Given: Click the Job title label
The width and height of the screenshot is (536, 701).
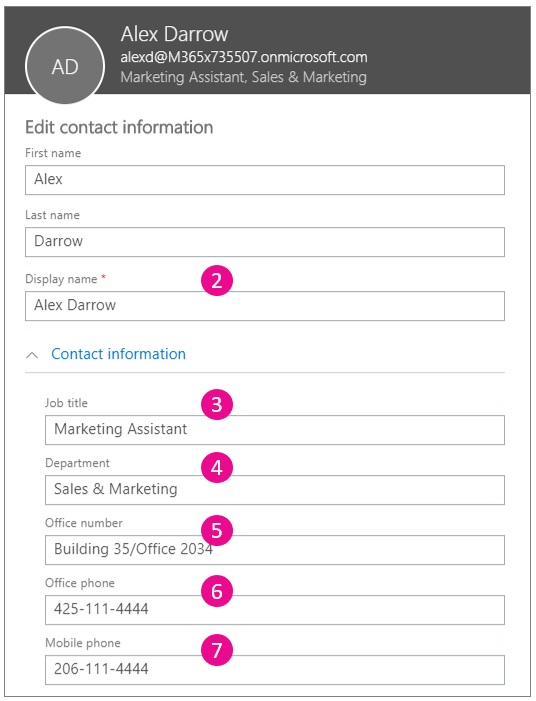Looking at the screenshot, I should [x=66, y=403].
